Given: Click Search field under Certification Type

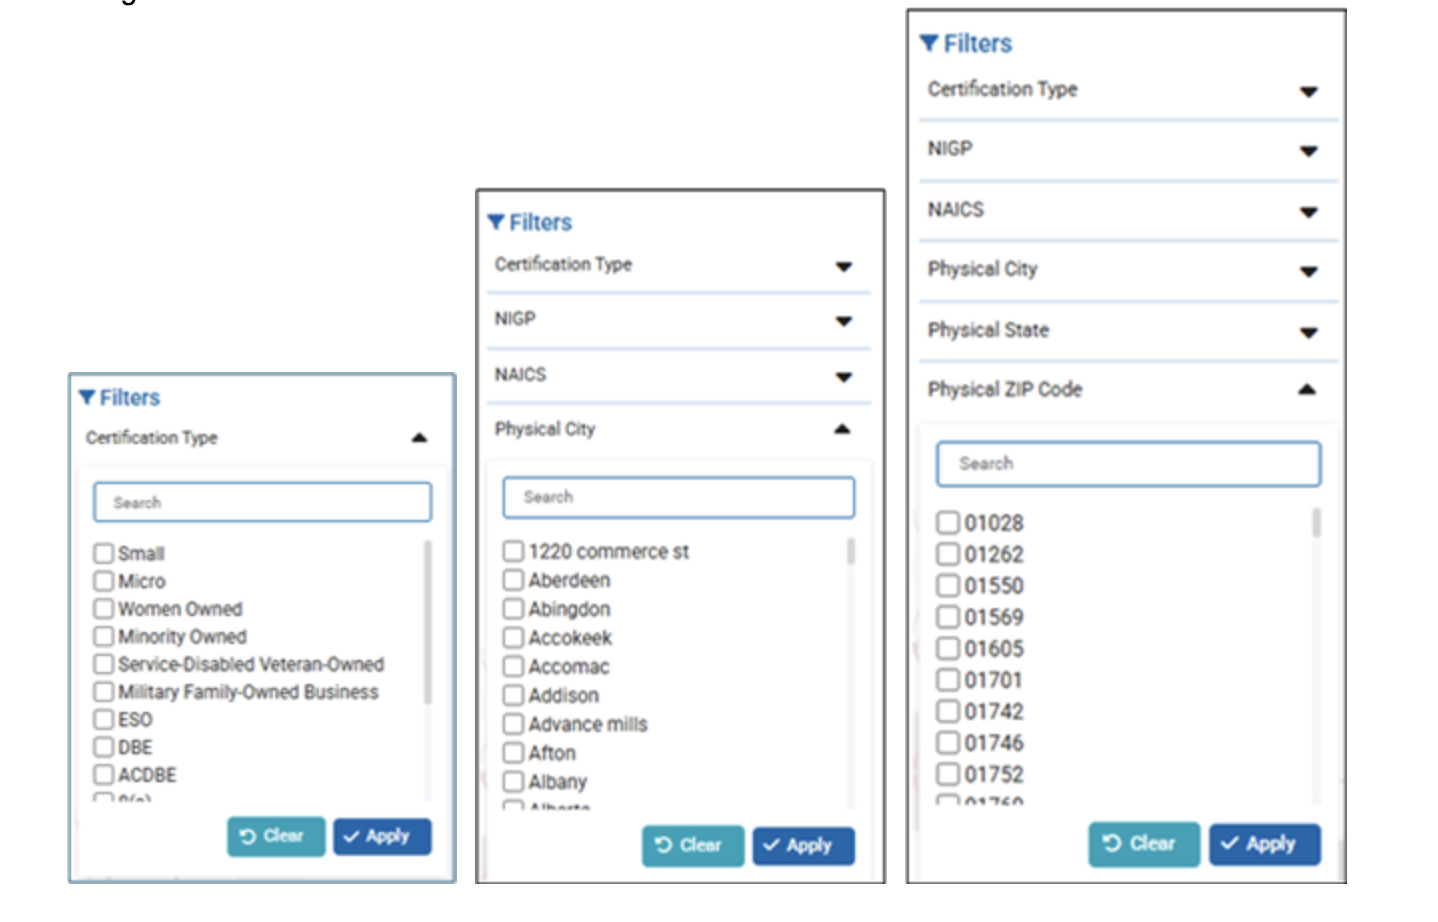Looking at the screenshot, I should 262,502.
